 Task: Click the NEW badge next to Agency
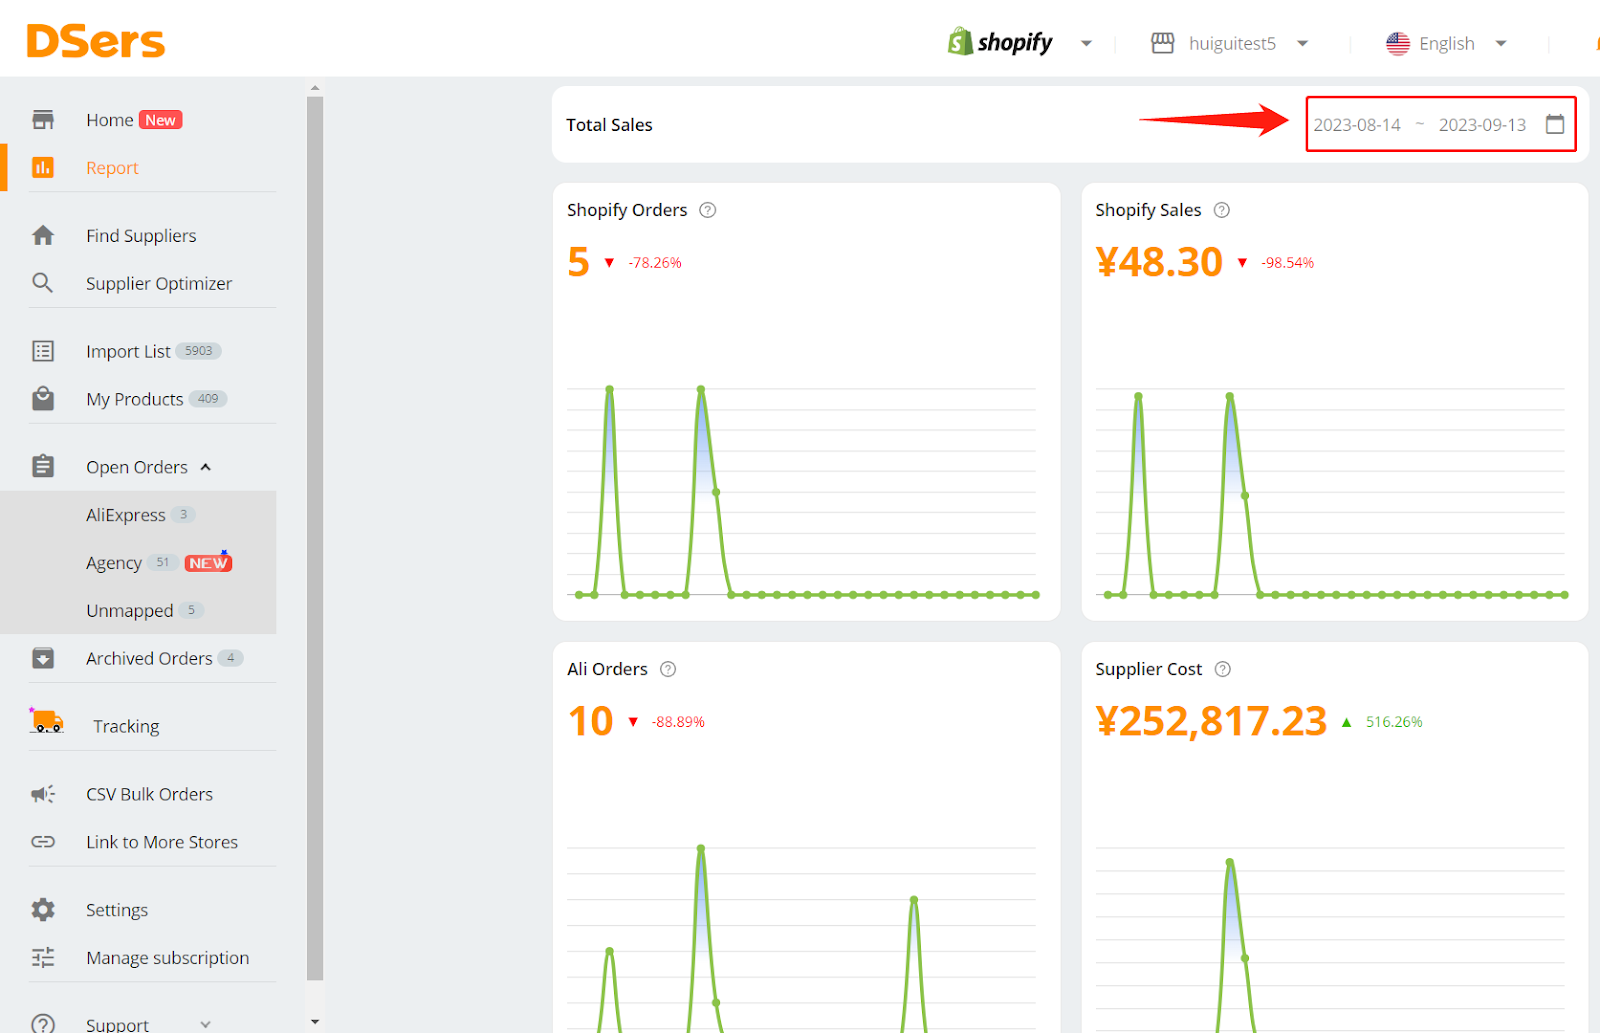click(208, 563)
